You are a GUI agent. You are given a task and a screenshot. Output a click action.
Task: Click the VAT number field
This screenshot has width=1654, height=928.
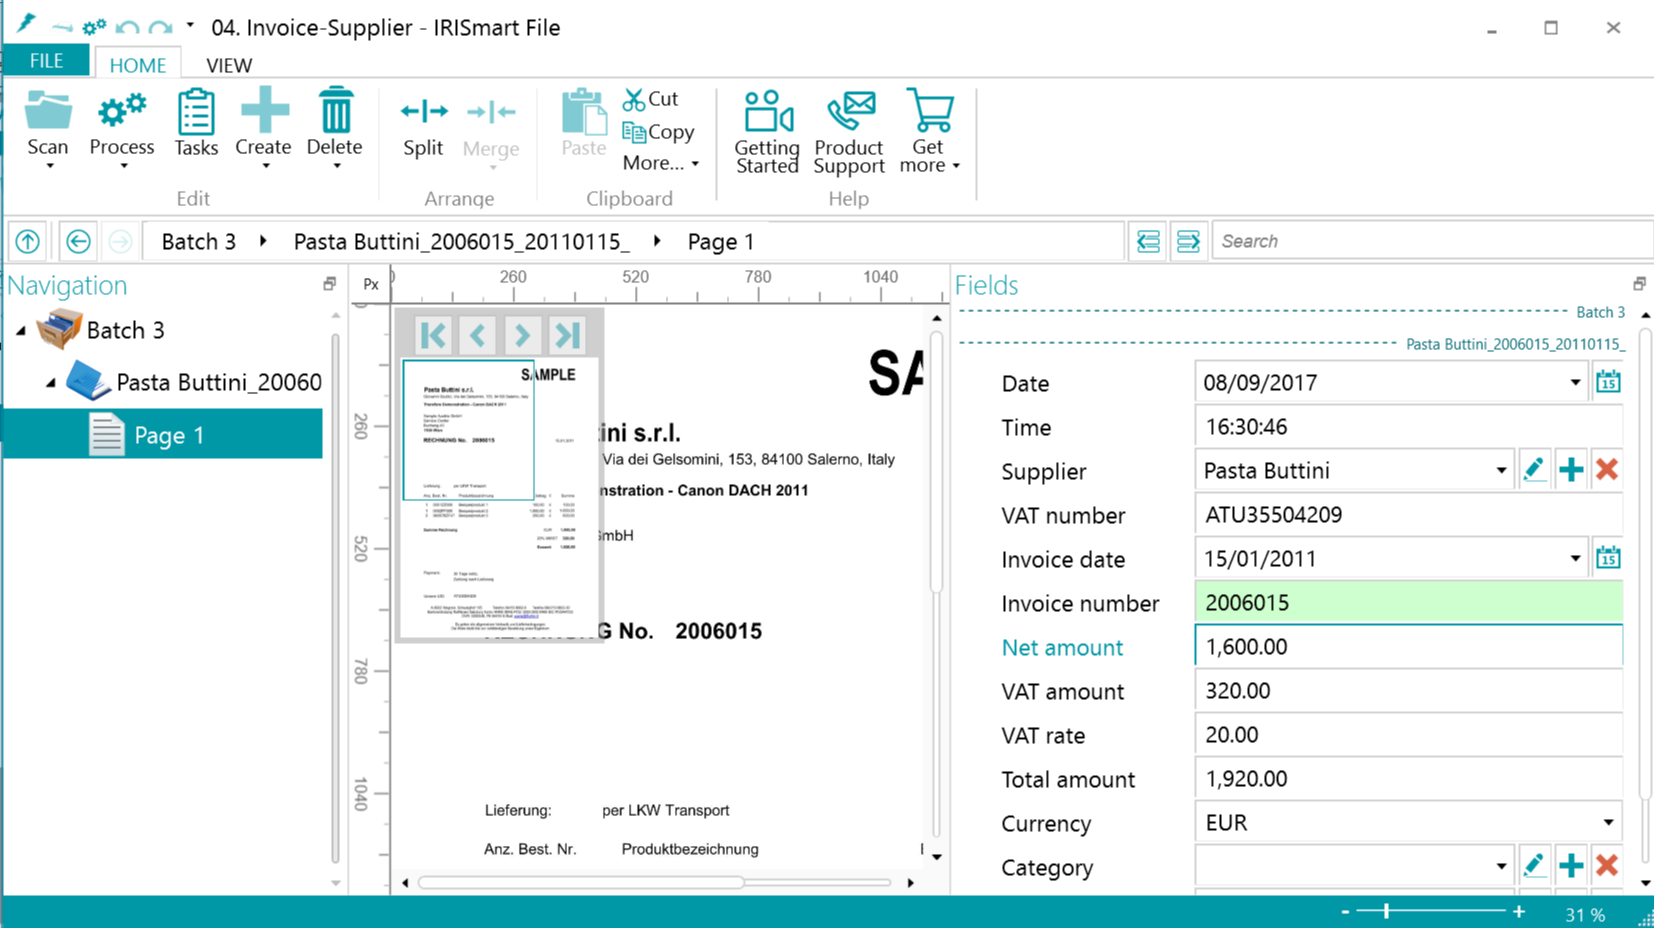[x=1408, y=514]
